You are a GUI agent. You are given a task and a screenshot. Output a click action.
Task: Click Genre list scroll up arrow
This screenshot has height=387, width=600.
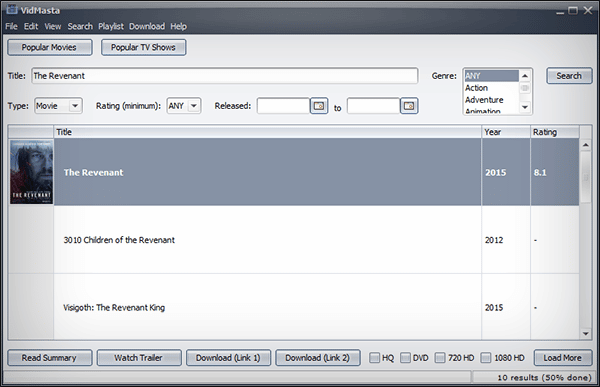[x=525, y=76]
